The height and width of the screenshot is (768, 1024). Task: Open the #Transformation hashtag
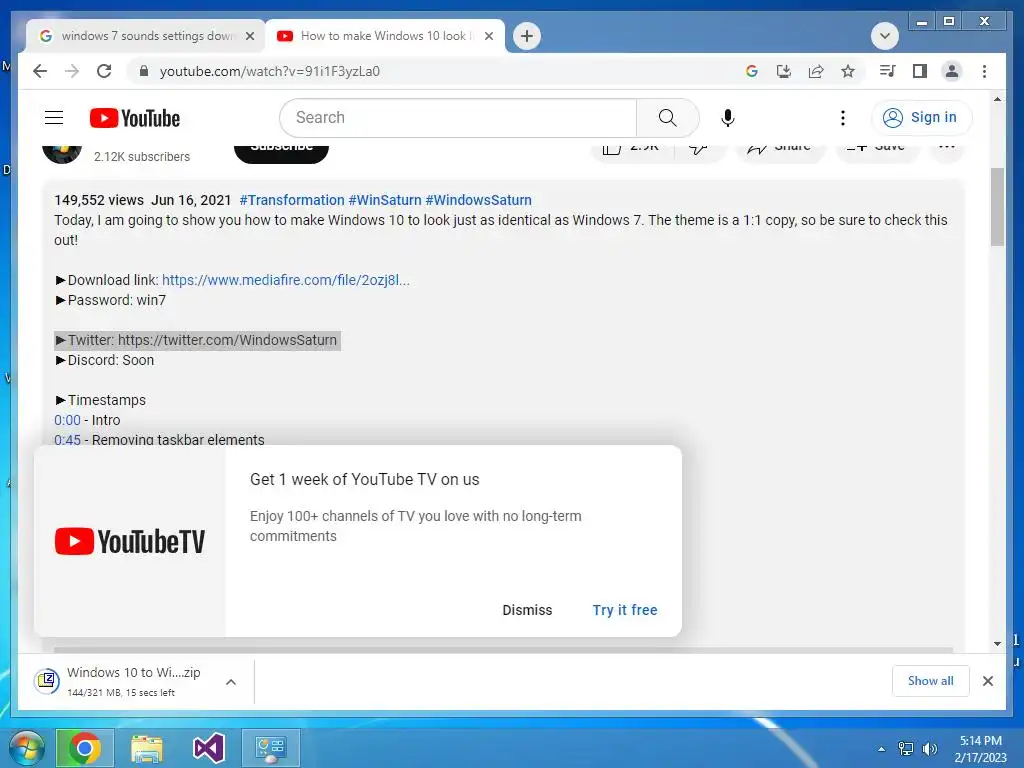(x=292, y=200)
